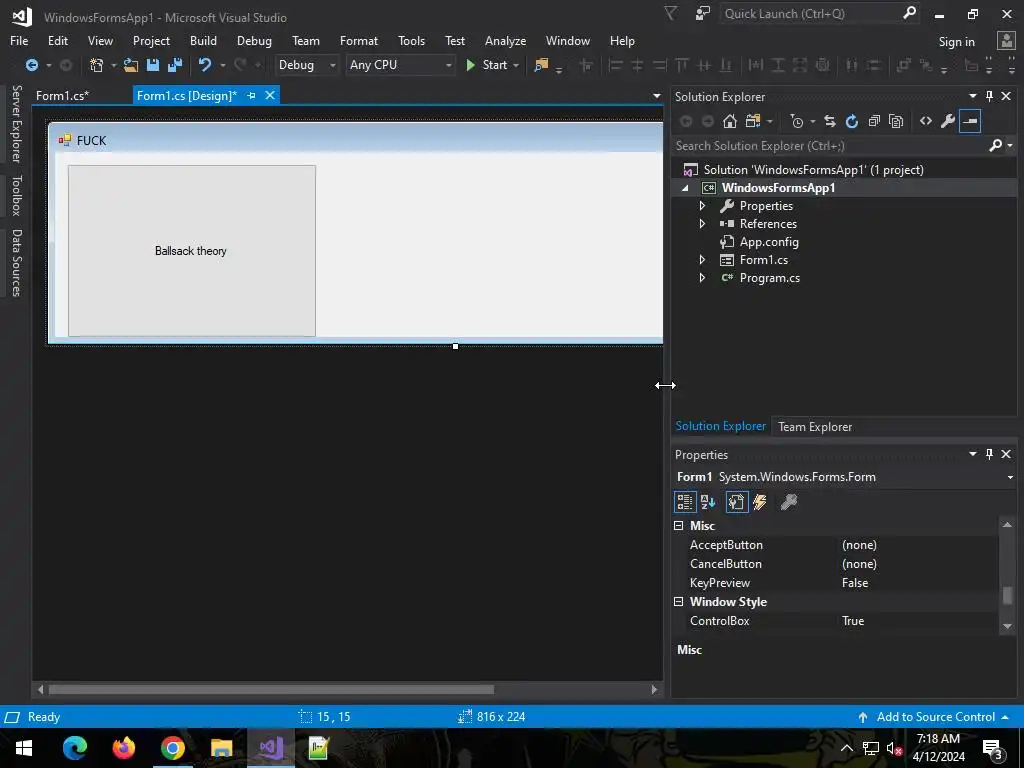1024x768 pixels.
Task: Show Events with the lightning bolt icon
Action: 760,502
